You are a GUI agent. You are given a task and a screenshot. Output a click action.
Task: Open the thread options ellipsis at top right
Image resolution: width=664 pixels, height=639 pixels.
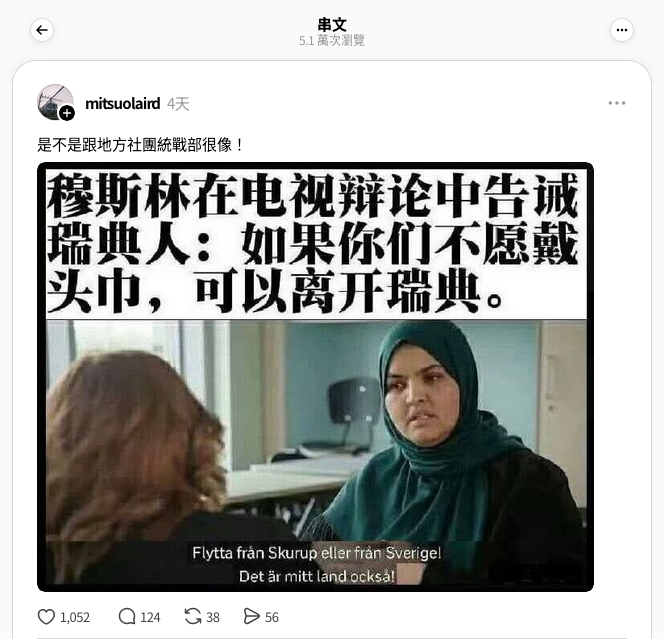tap(622, 30)
